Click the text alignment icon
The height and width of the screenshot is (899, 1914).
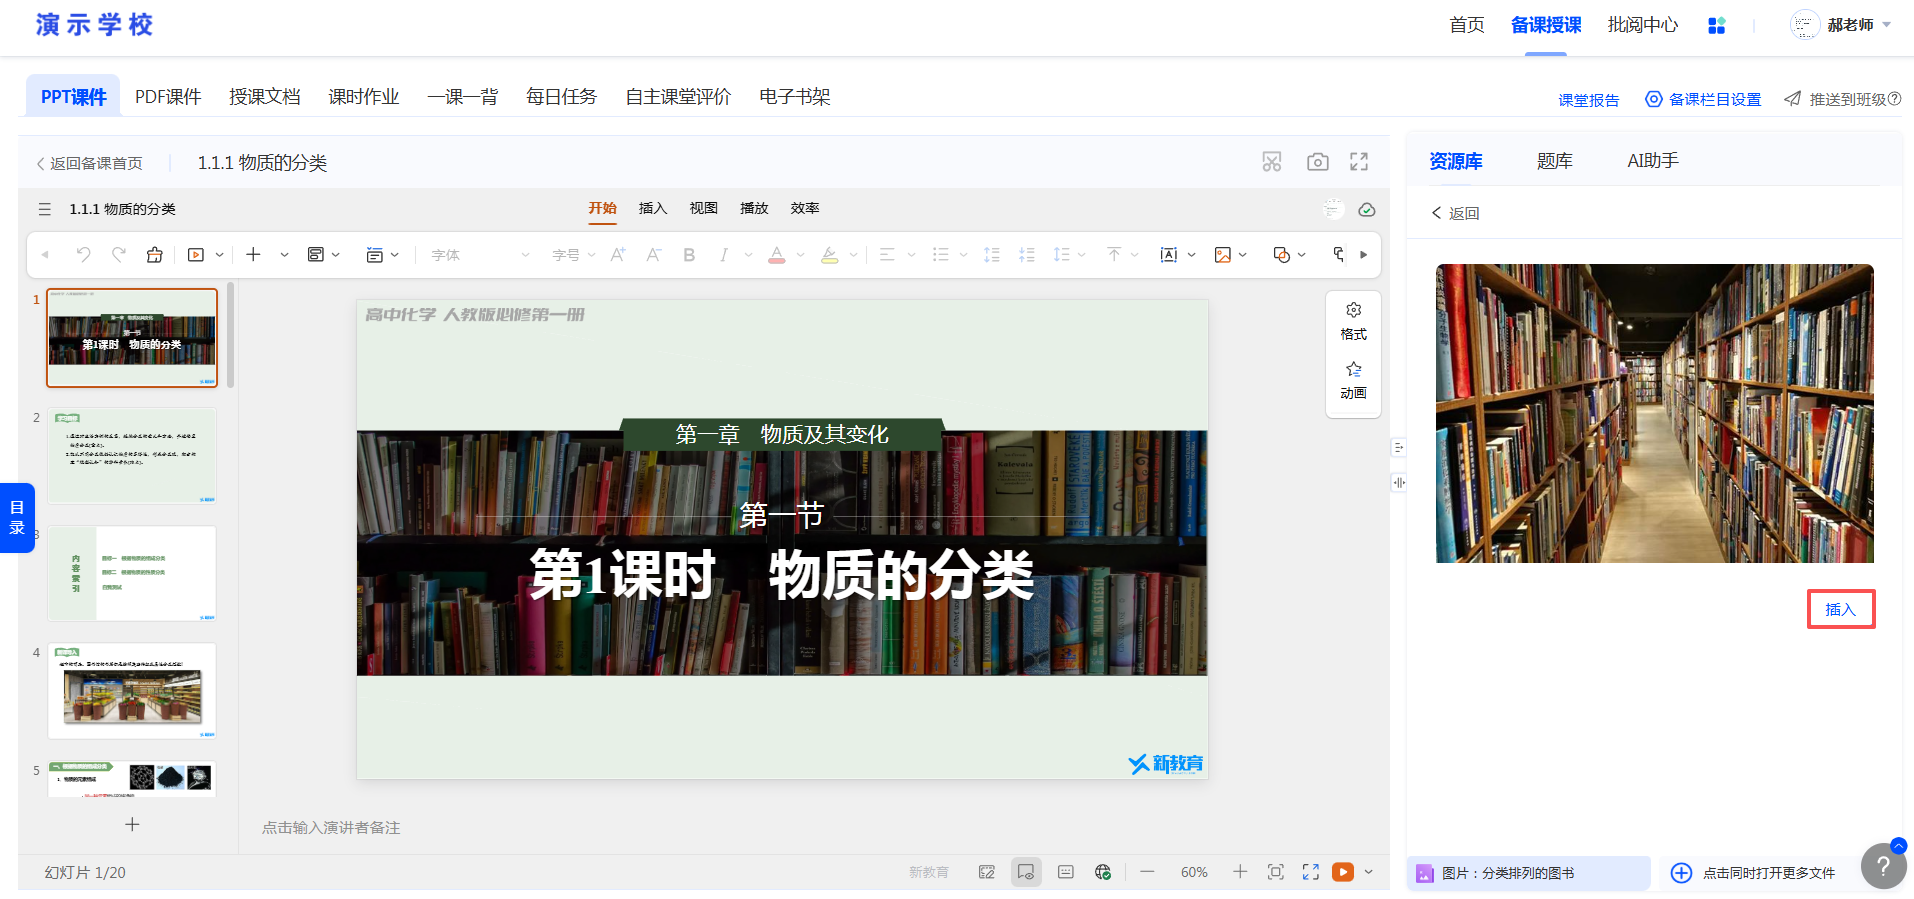[887, 255]
